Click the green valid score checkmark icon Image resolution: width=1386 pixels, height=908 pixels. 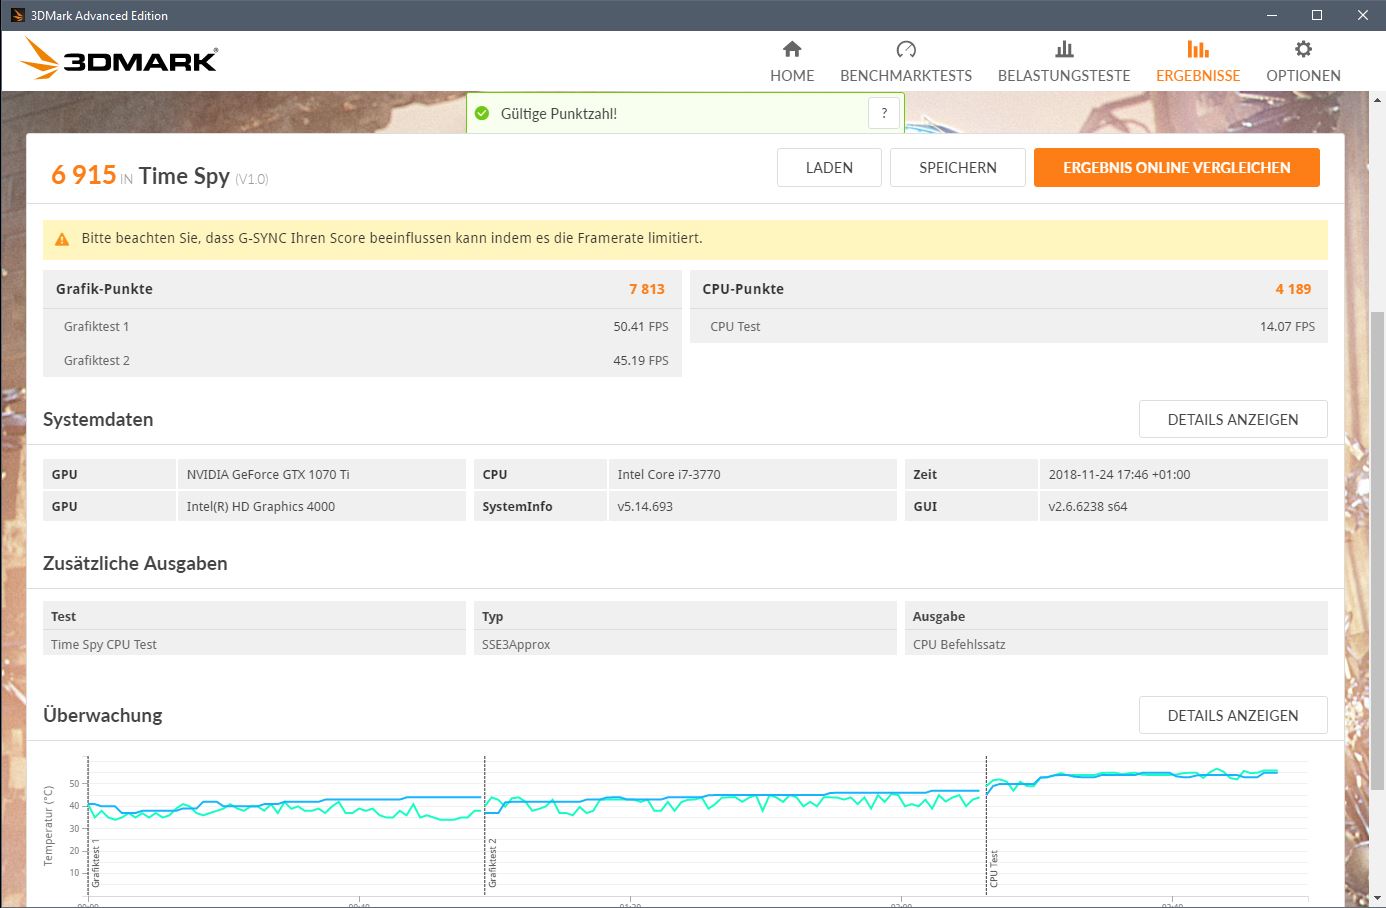coord(482,113)
